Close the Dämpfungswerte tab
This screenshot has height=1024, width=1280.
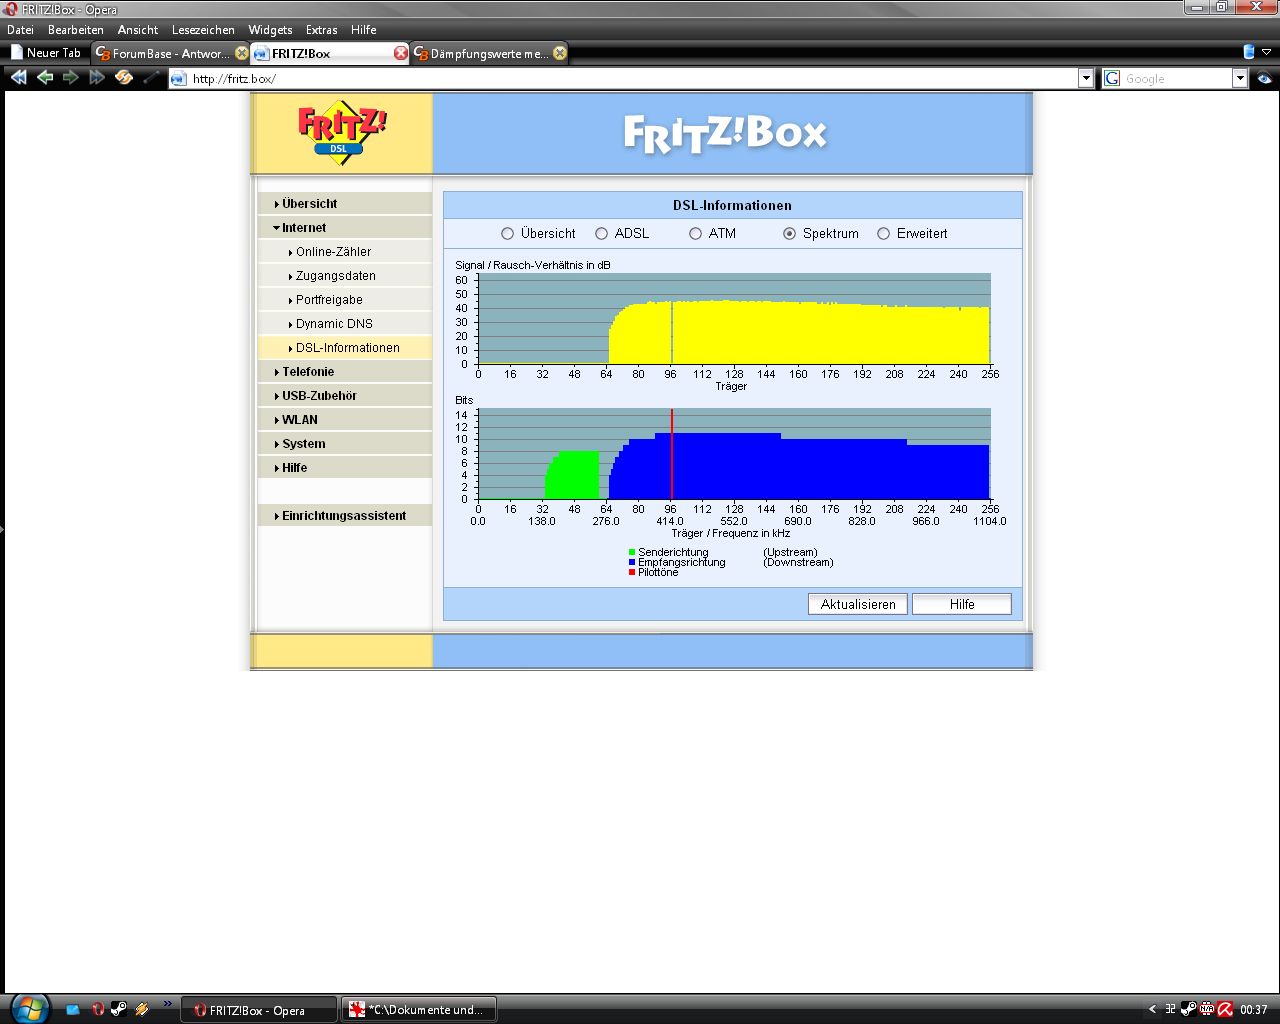[x=560, y=53]
